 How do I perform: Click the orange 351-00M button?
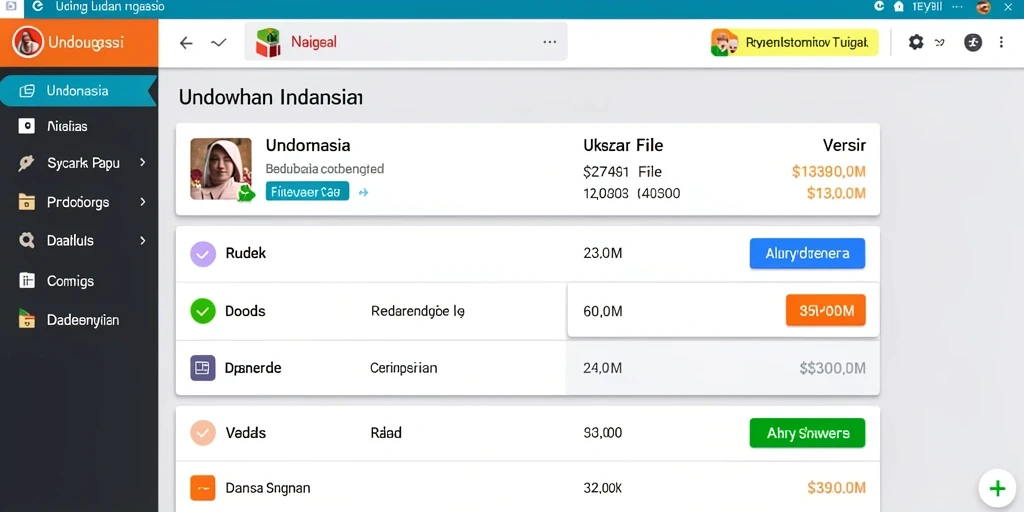pos(825,310)
